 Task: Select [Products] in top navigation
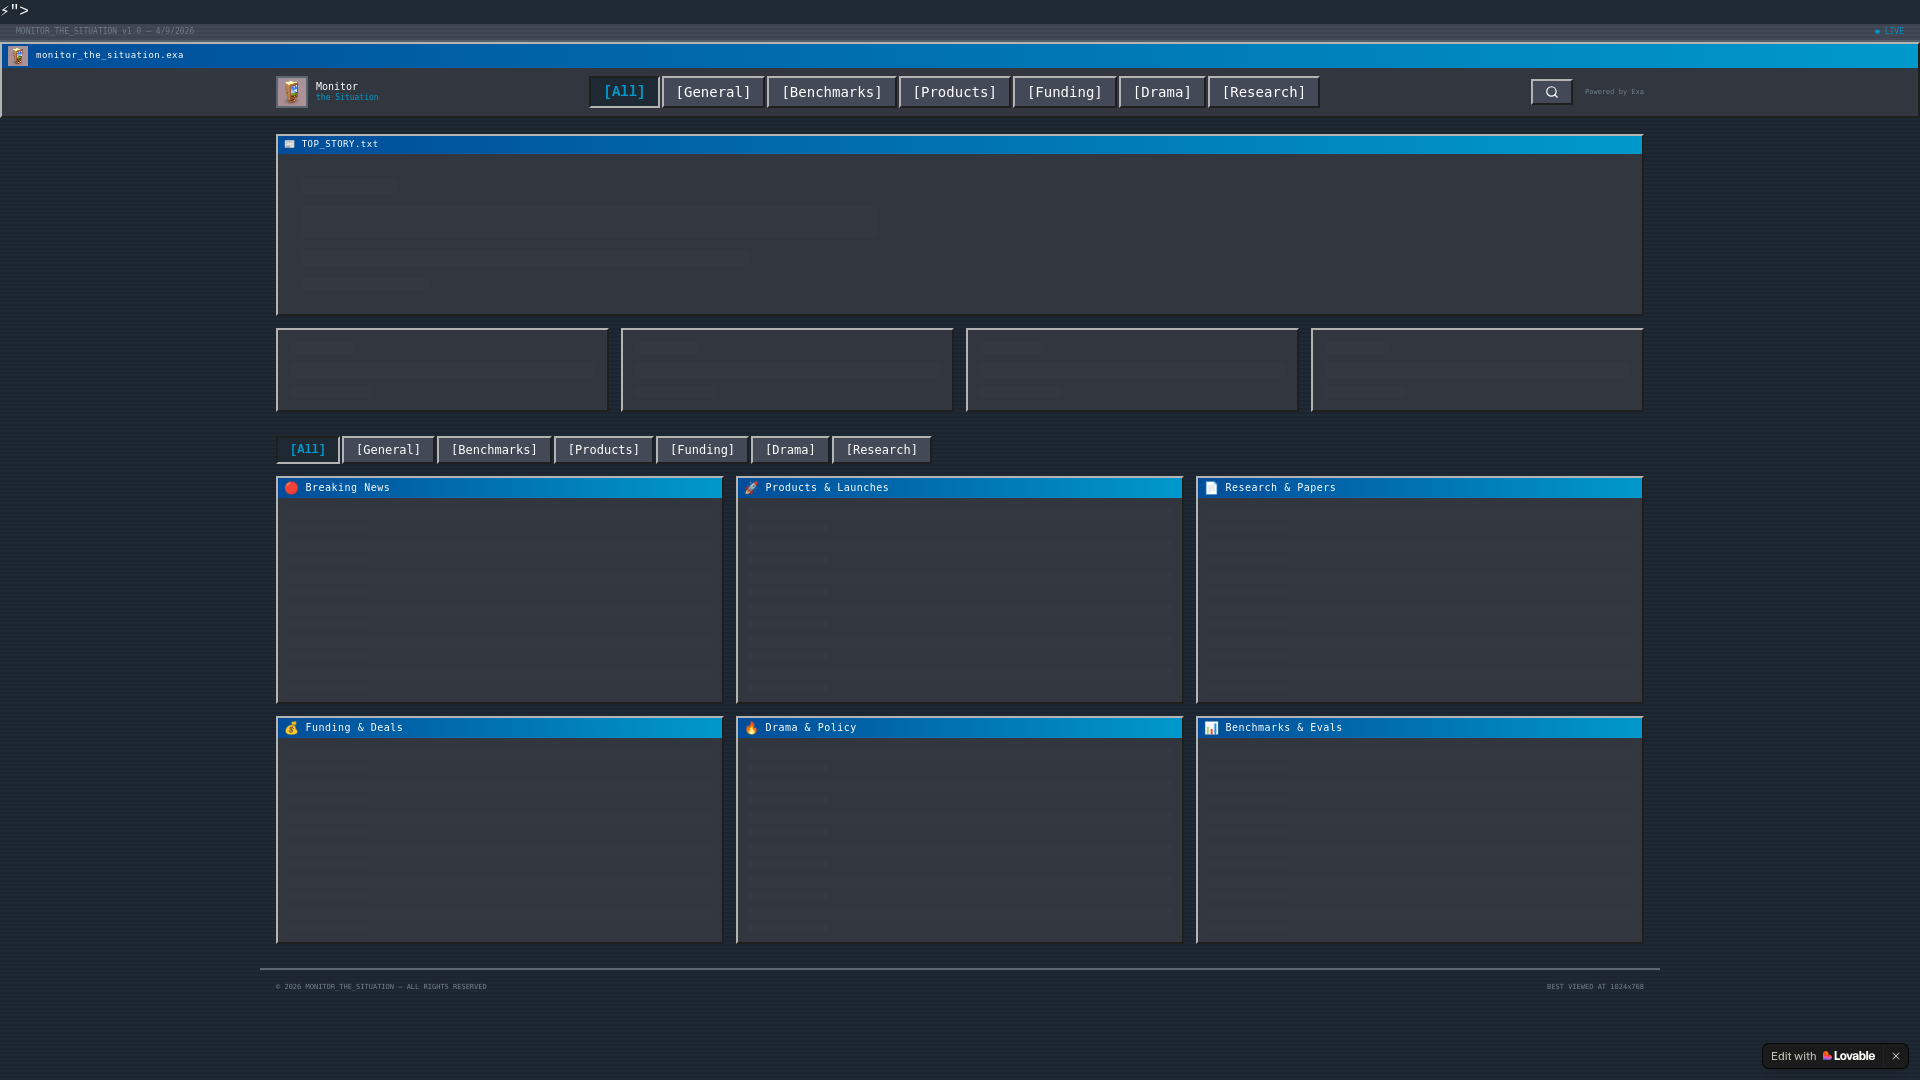955,92
